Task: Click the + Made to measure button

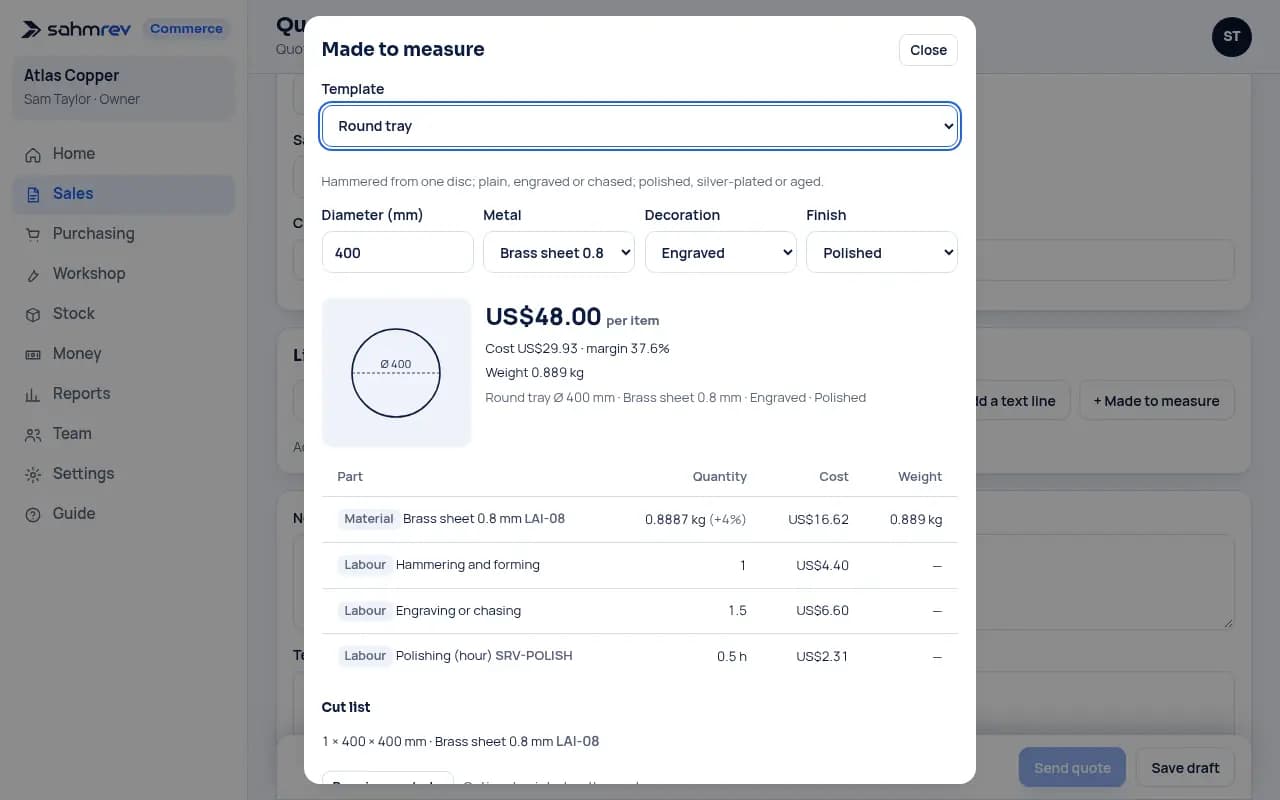Action: [x=1156, y=401]
